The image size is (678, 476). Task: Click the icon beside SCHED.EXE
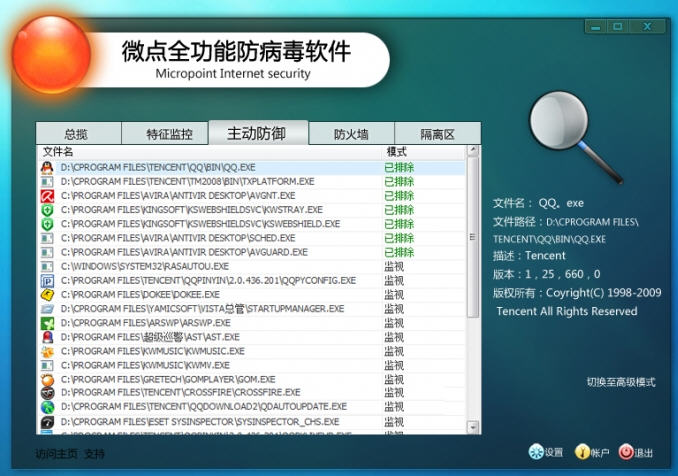[47, 238]
